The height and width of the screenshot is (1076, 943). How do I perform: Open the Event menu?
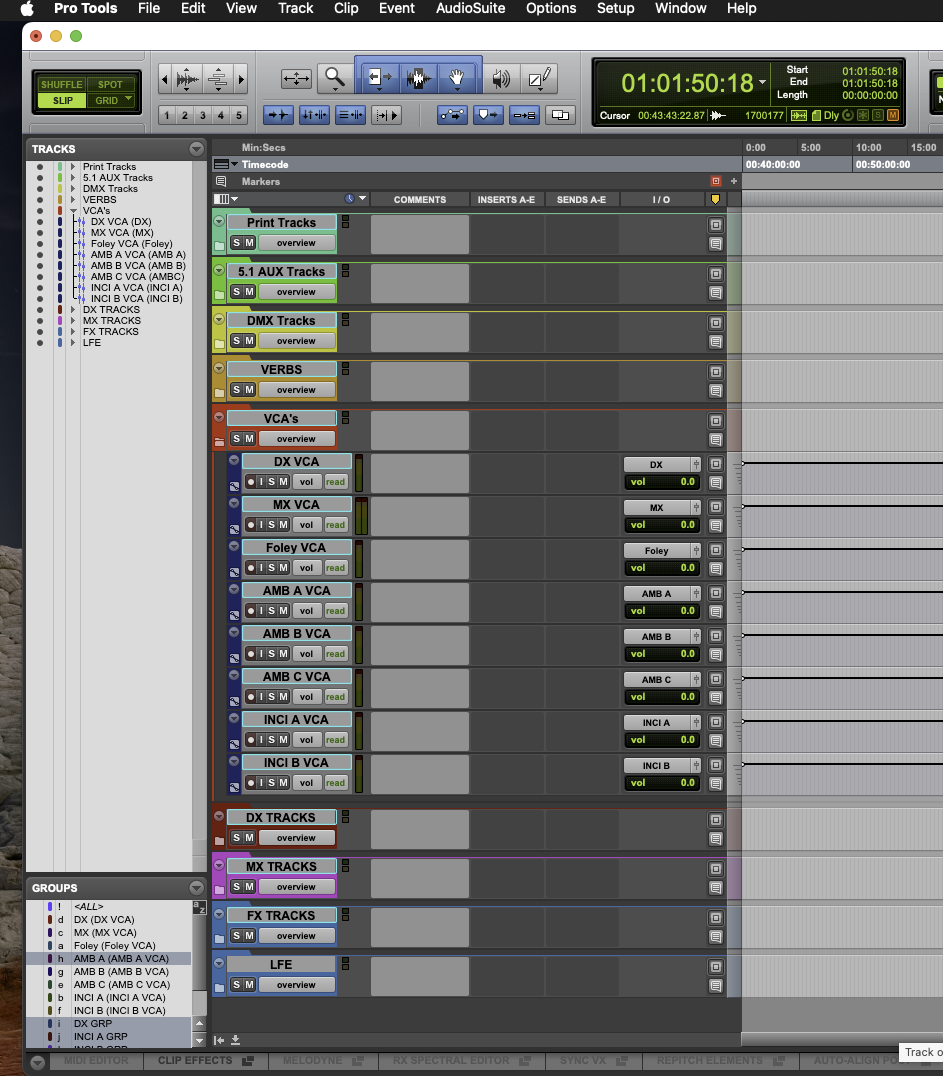point(397,8)
